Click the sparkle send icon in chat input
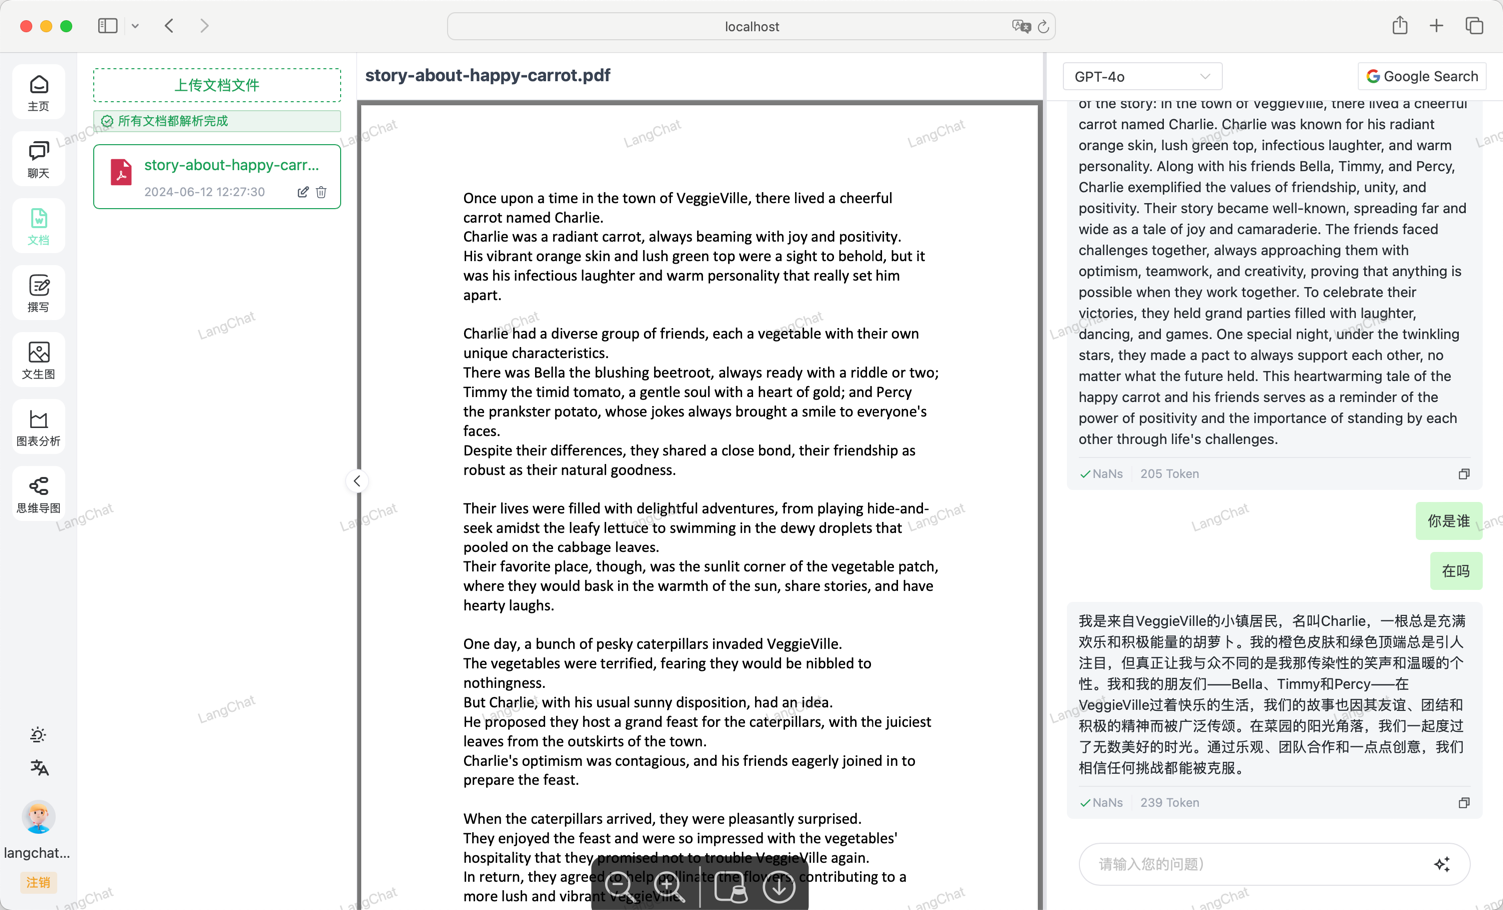The height and width of the screenshot is (910, 1503). [x=1441, y=864]
